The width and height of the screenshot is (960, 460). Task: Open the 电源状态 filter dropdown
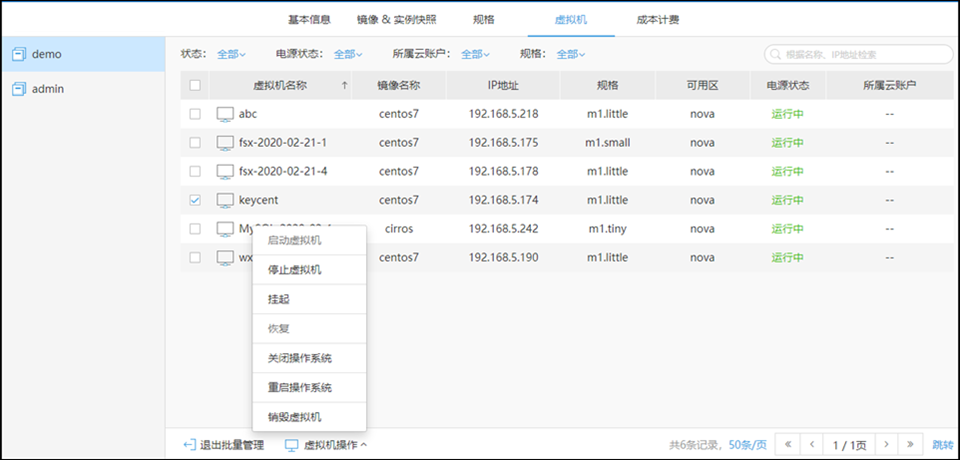coord(348,54)
